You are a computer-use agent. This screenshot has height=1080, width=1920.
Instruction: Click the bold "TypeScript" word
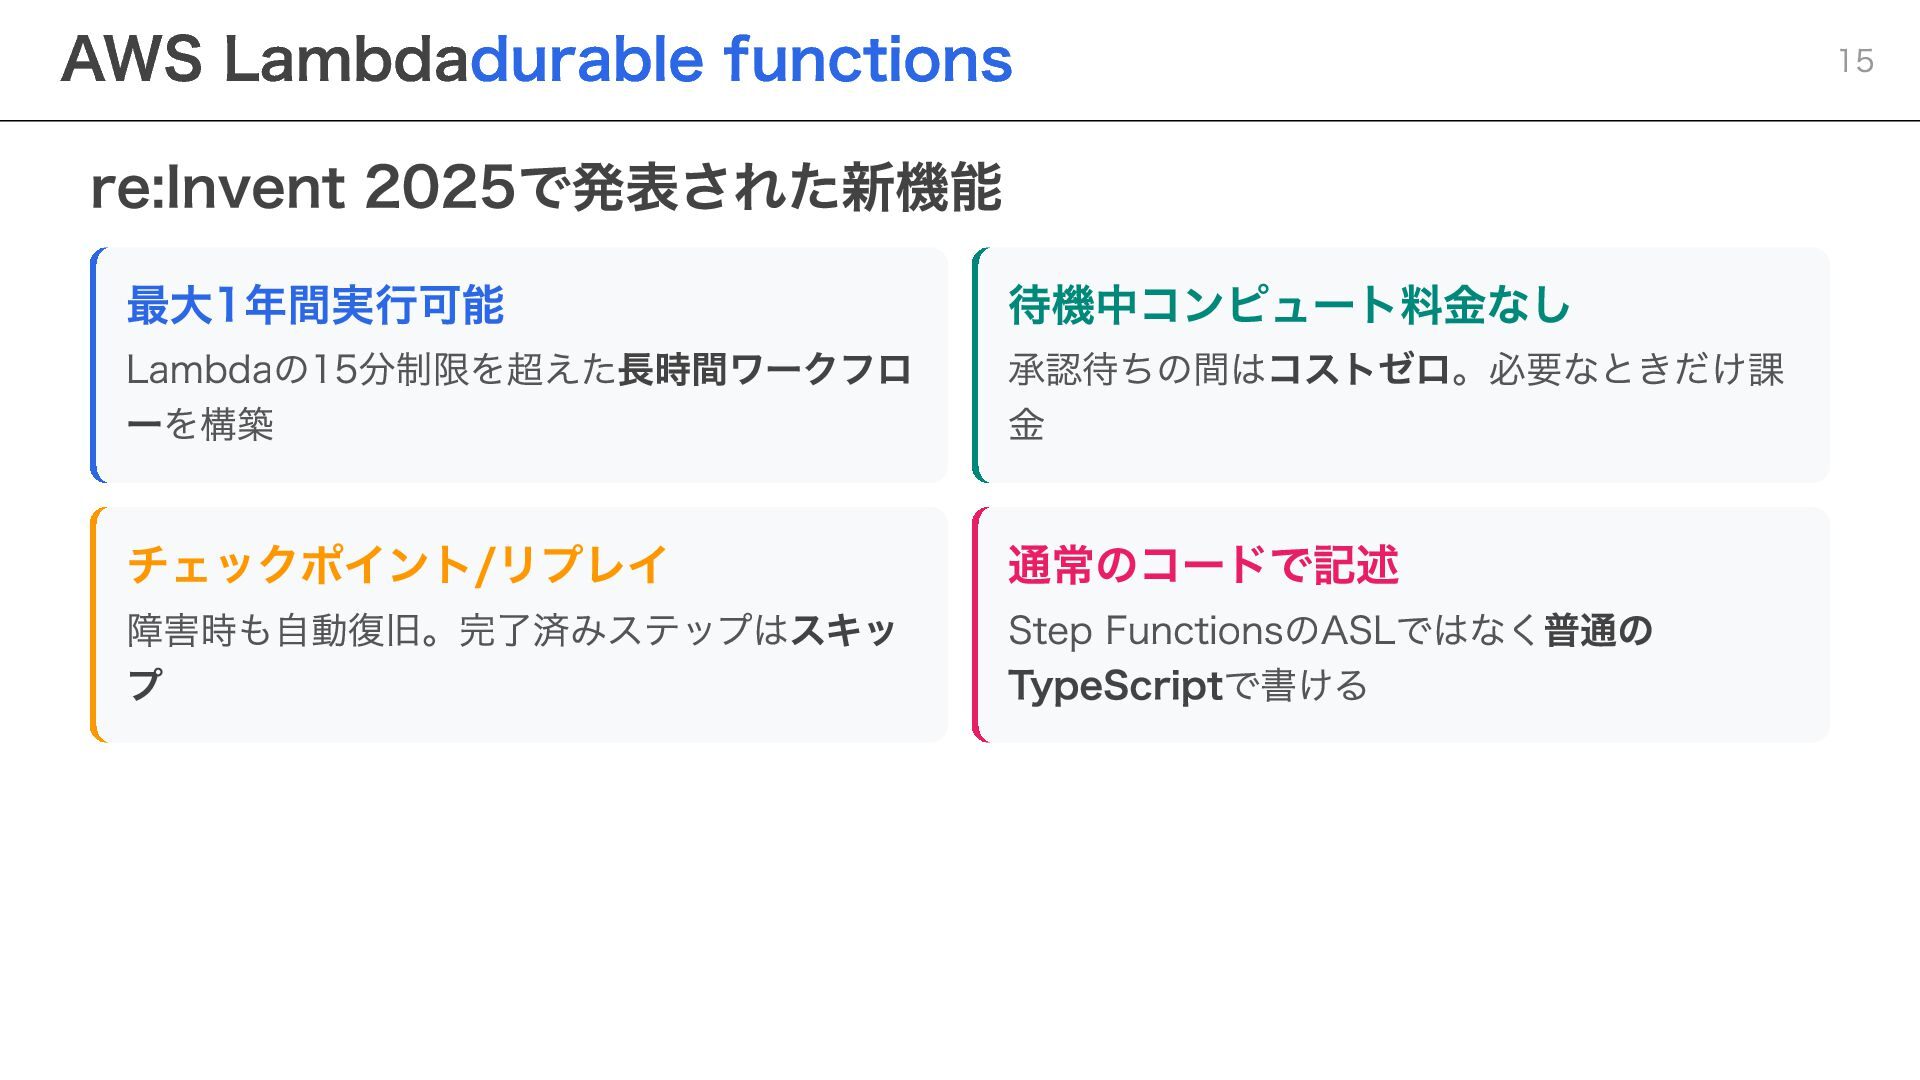click(x=1115, y=686)
